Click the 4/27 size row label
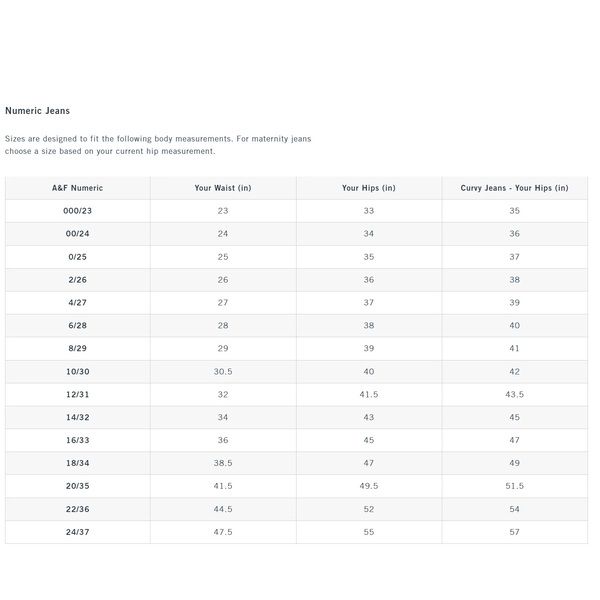 pos(77,303)
